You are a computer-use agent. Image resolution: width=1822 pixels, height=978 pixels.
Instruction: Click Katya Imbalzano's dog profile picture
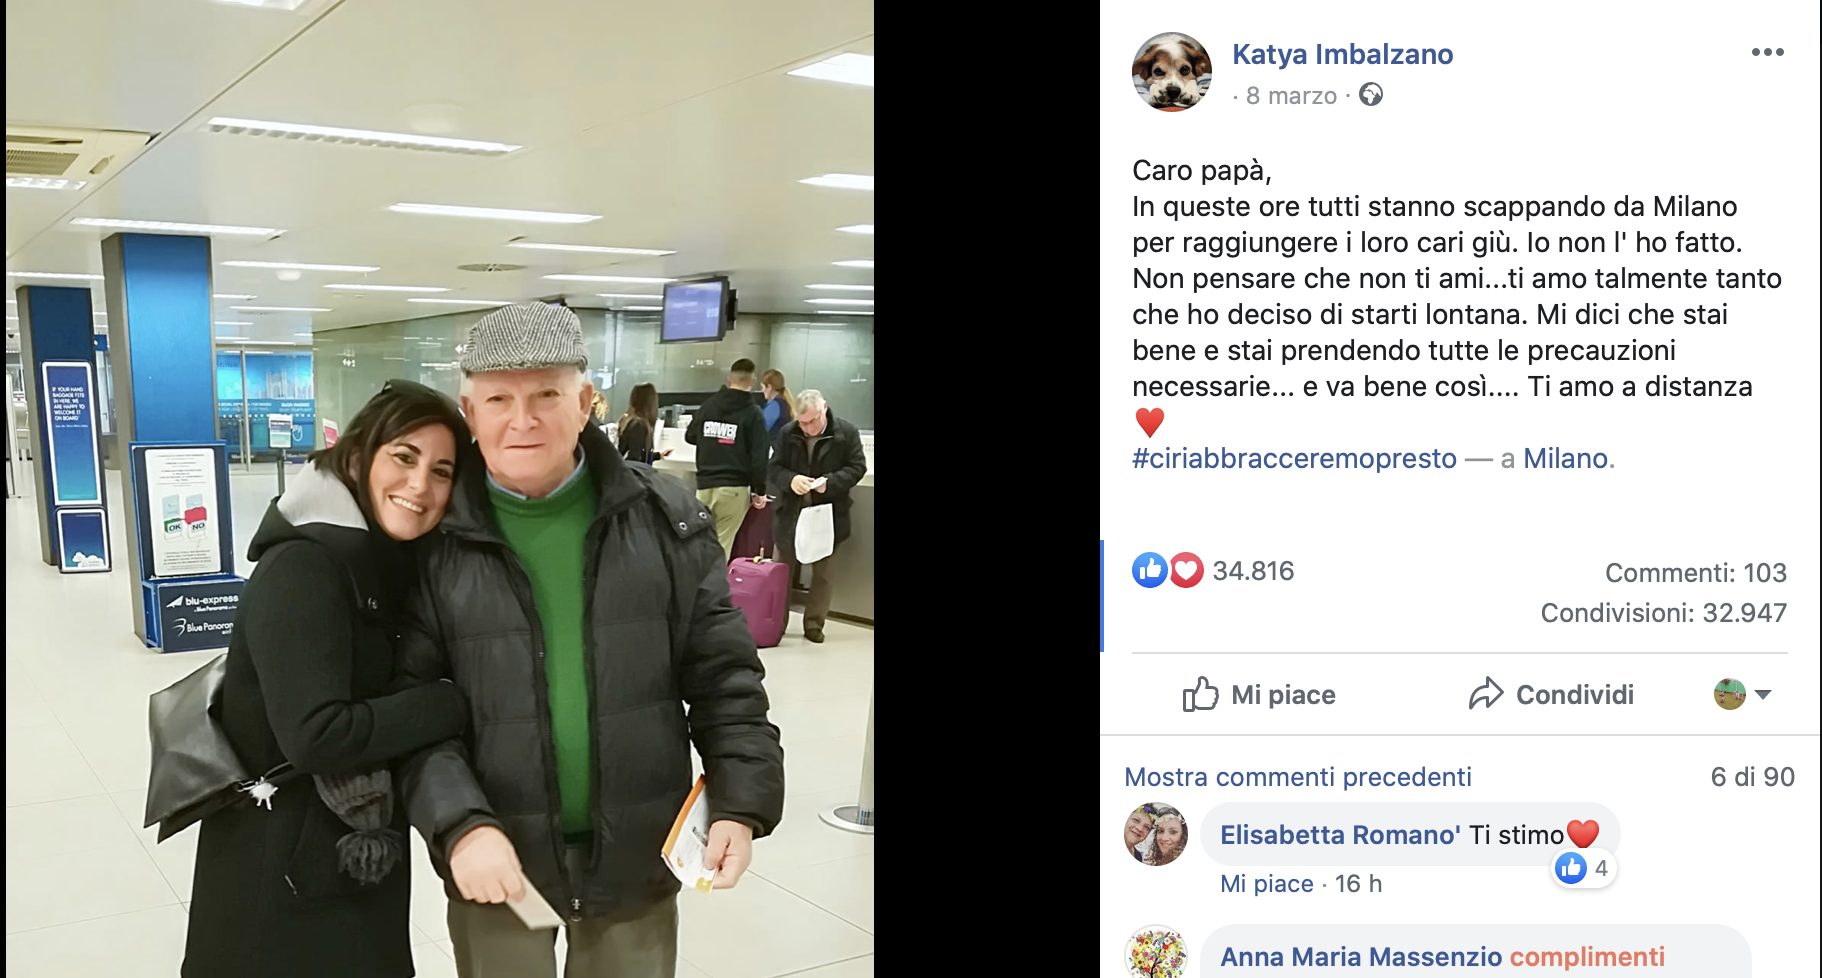[x=1171, y=72]
